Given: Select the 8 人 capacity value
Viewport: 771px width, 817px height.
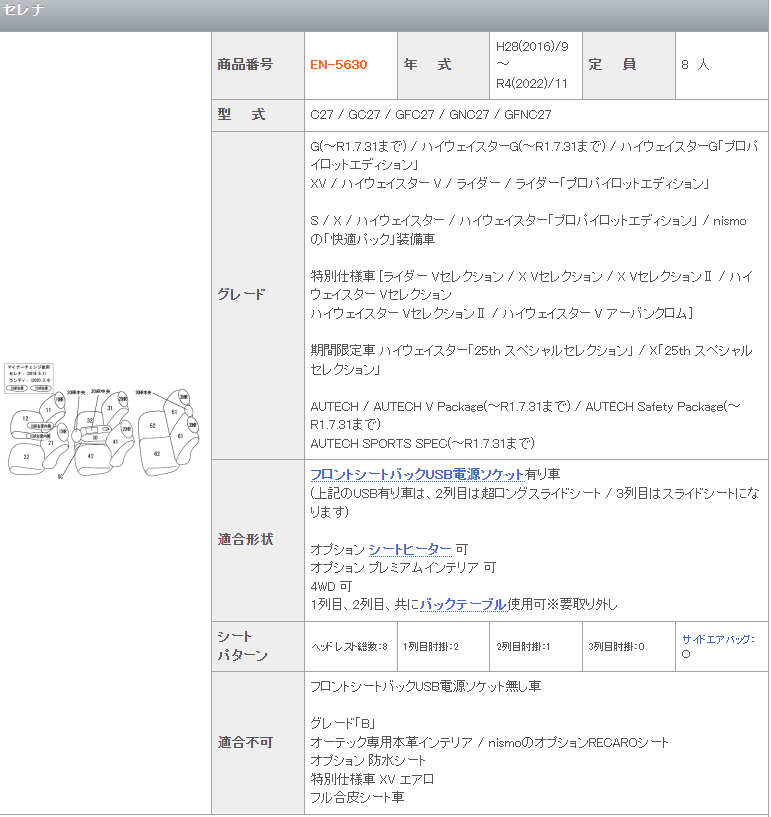Looking at the screenshot, I should [695, 65].
